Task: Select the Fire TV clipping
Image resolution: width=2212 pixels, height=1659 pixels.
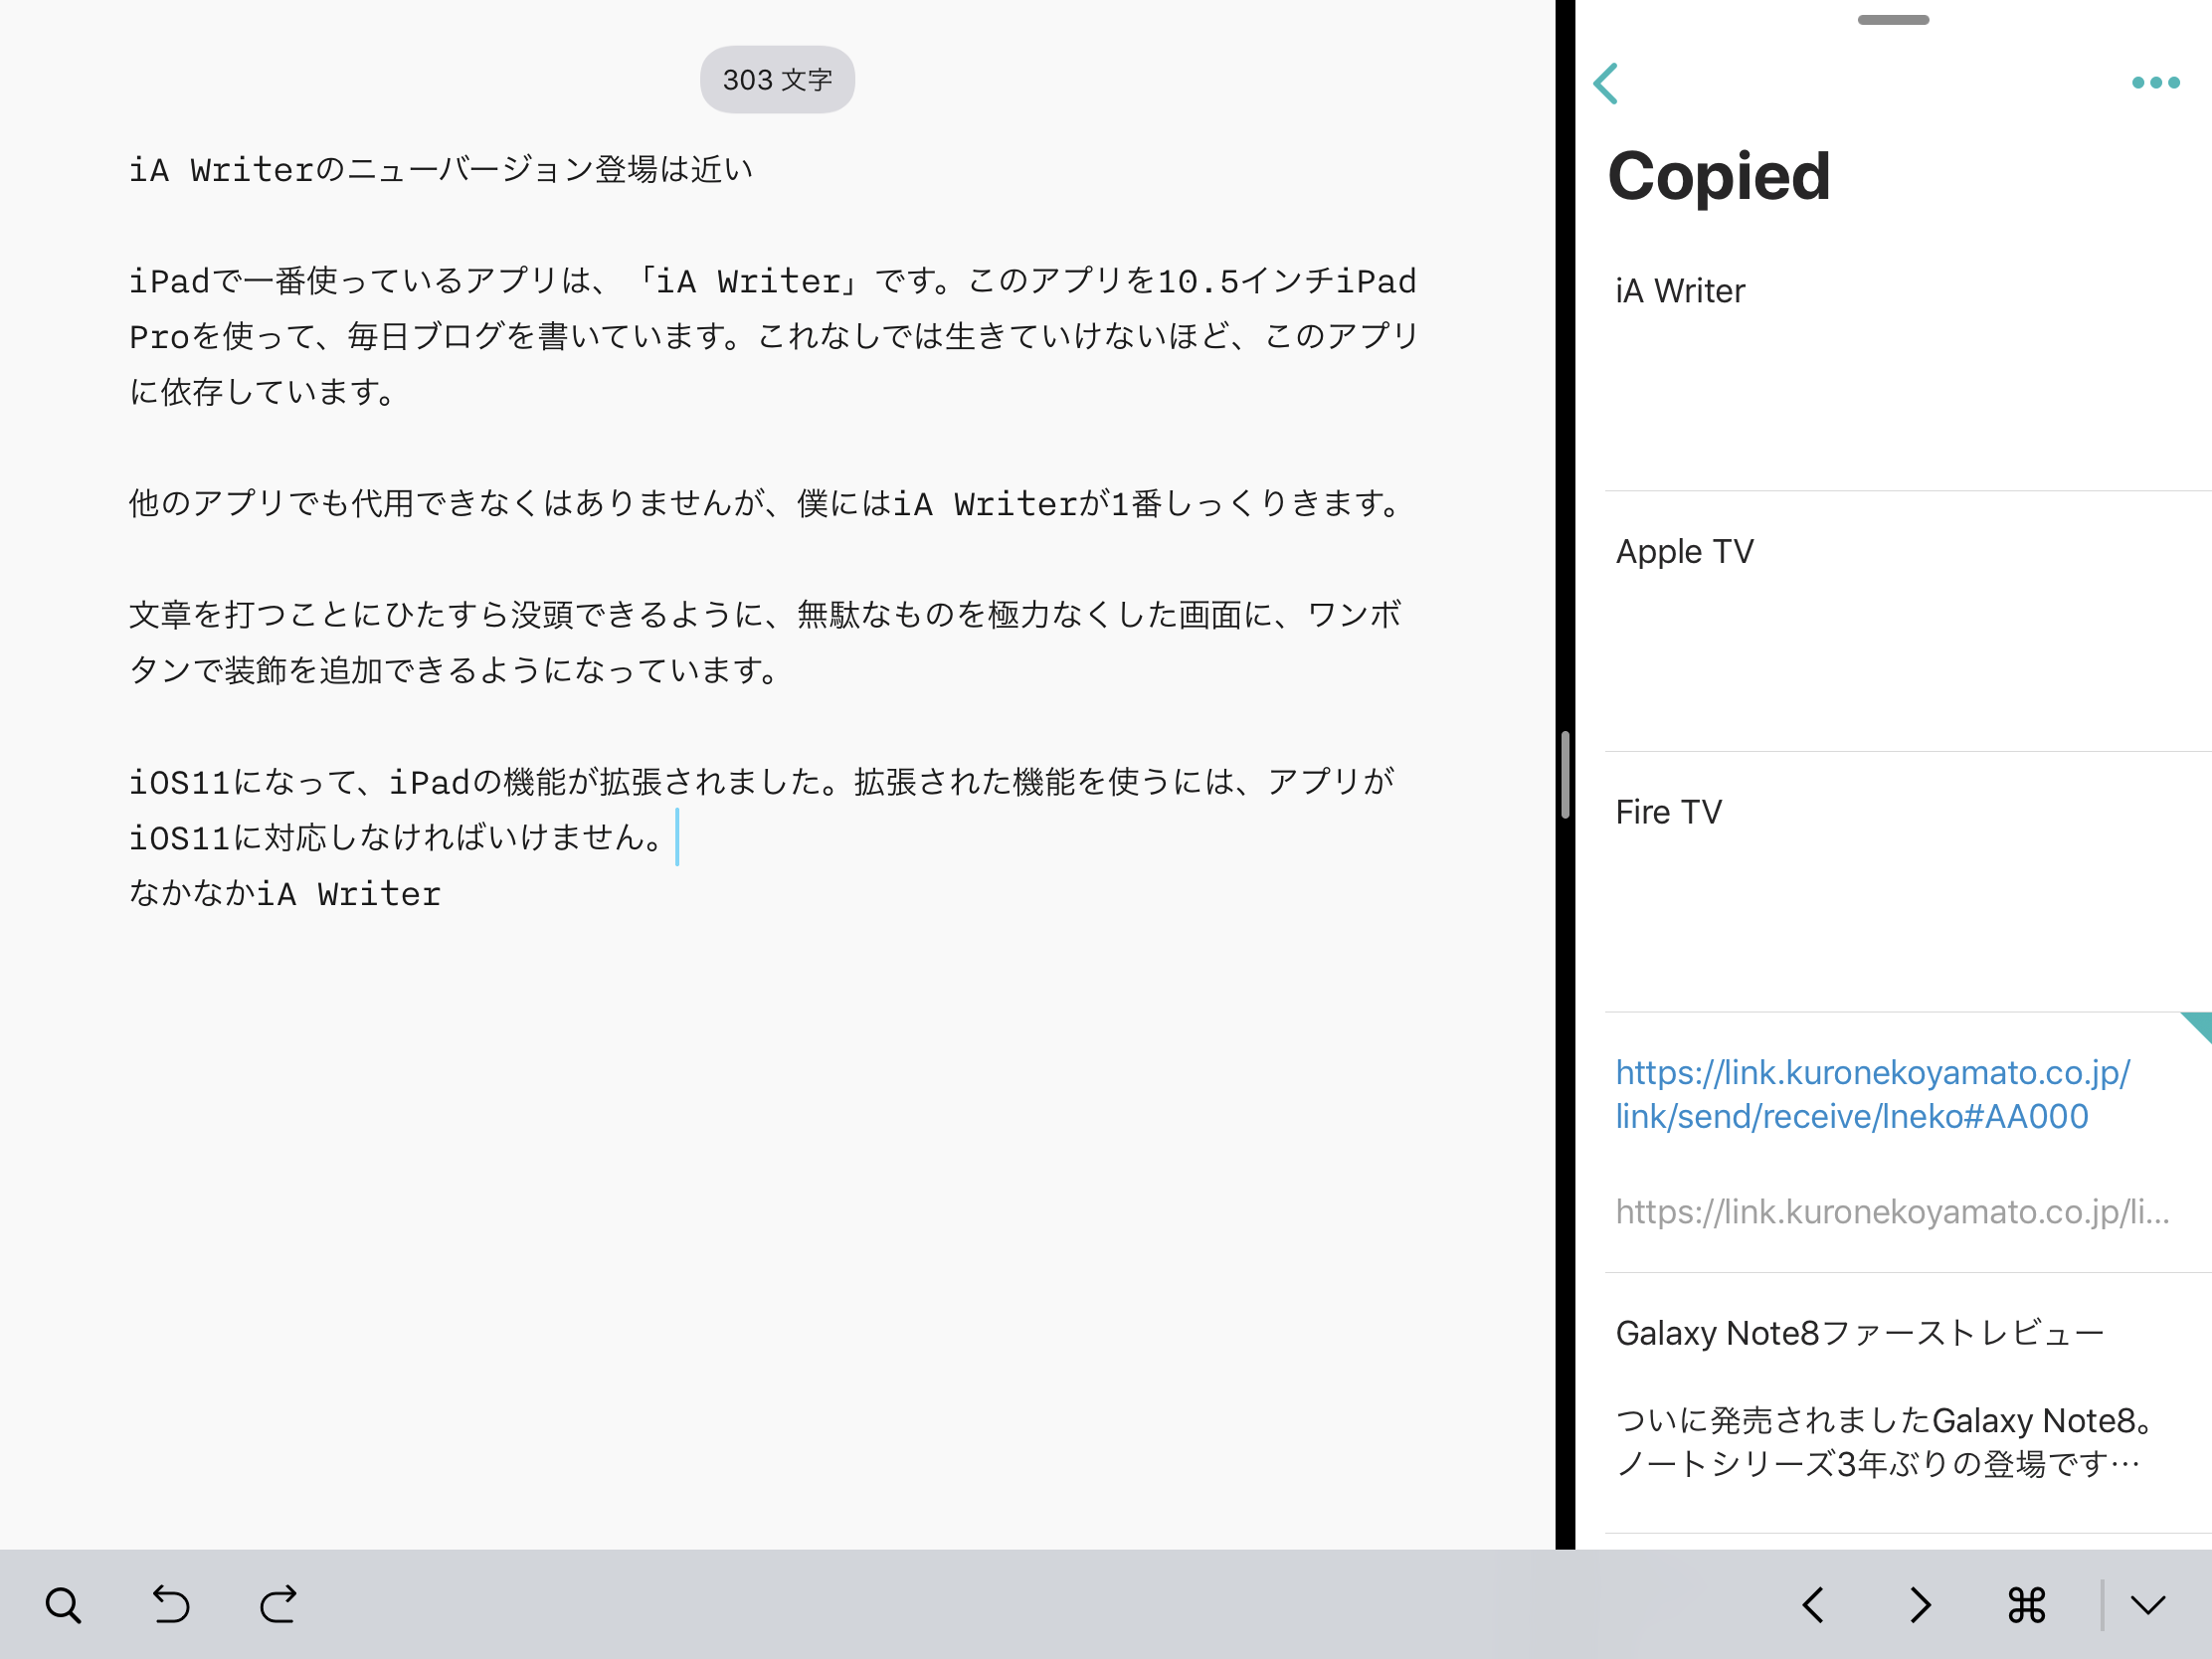Action: [1908, 883]
